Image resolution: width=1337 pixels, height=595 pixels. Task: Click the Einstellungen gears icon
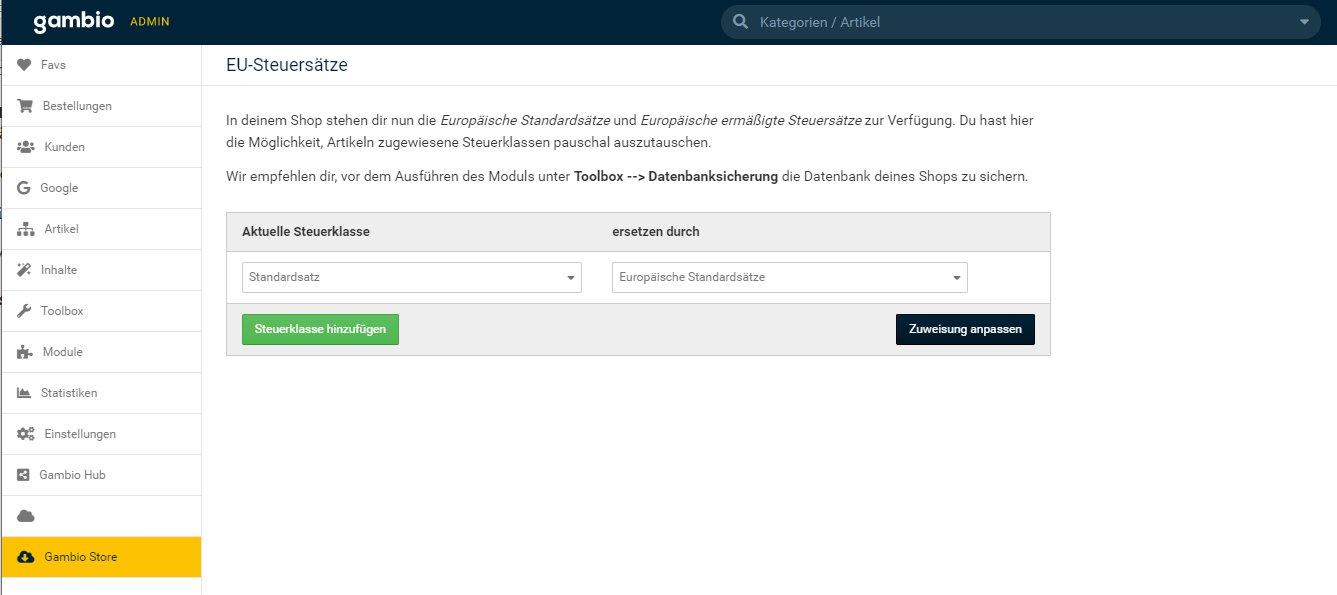pyautogui.click(x=26, y=434)
